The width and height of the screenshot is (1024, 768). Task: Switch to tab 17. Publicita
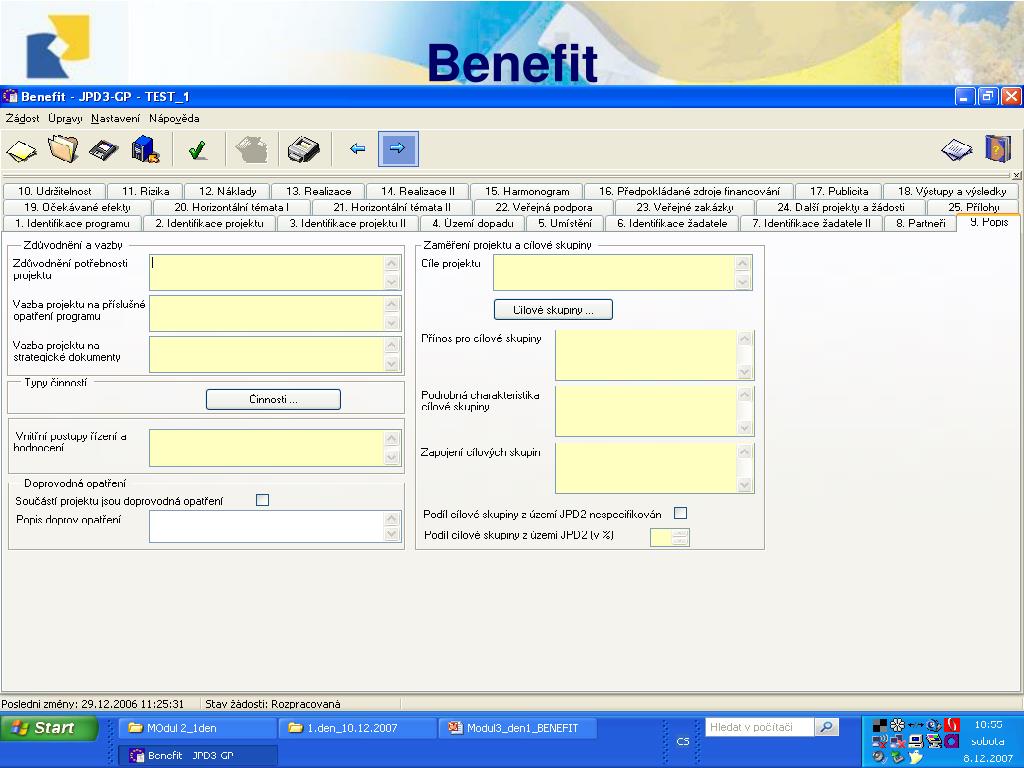click(x=839, y=191)
